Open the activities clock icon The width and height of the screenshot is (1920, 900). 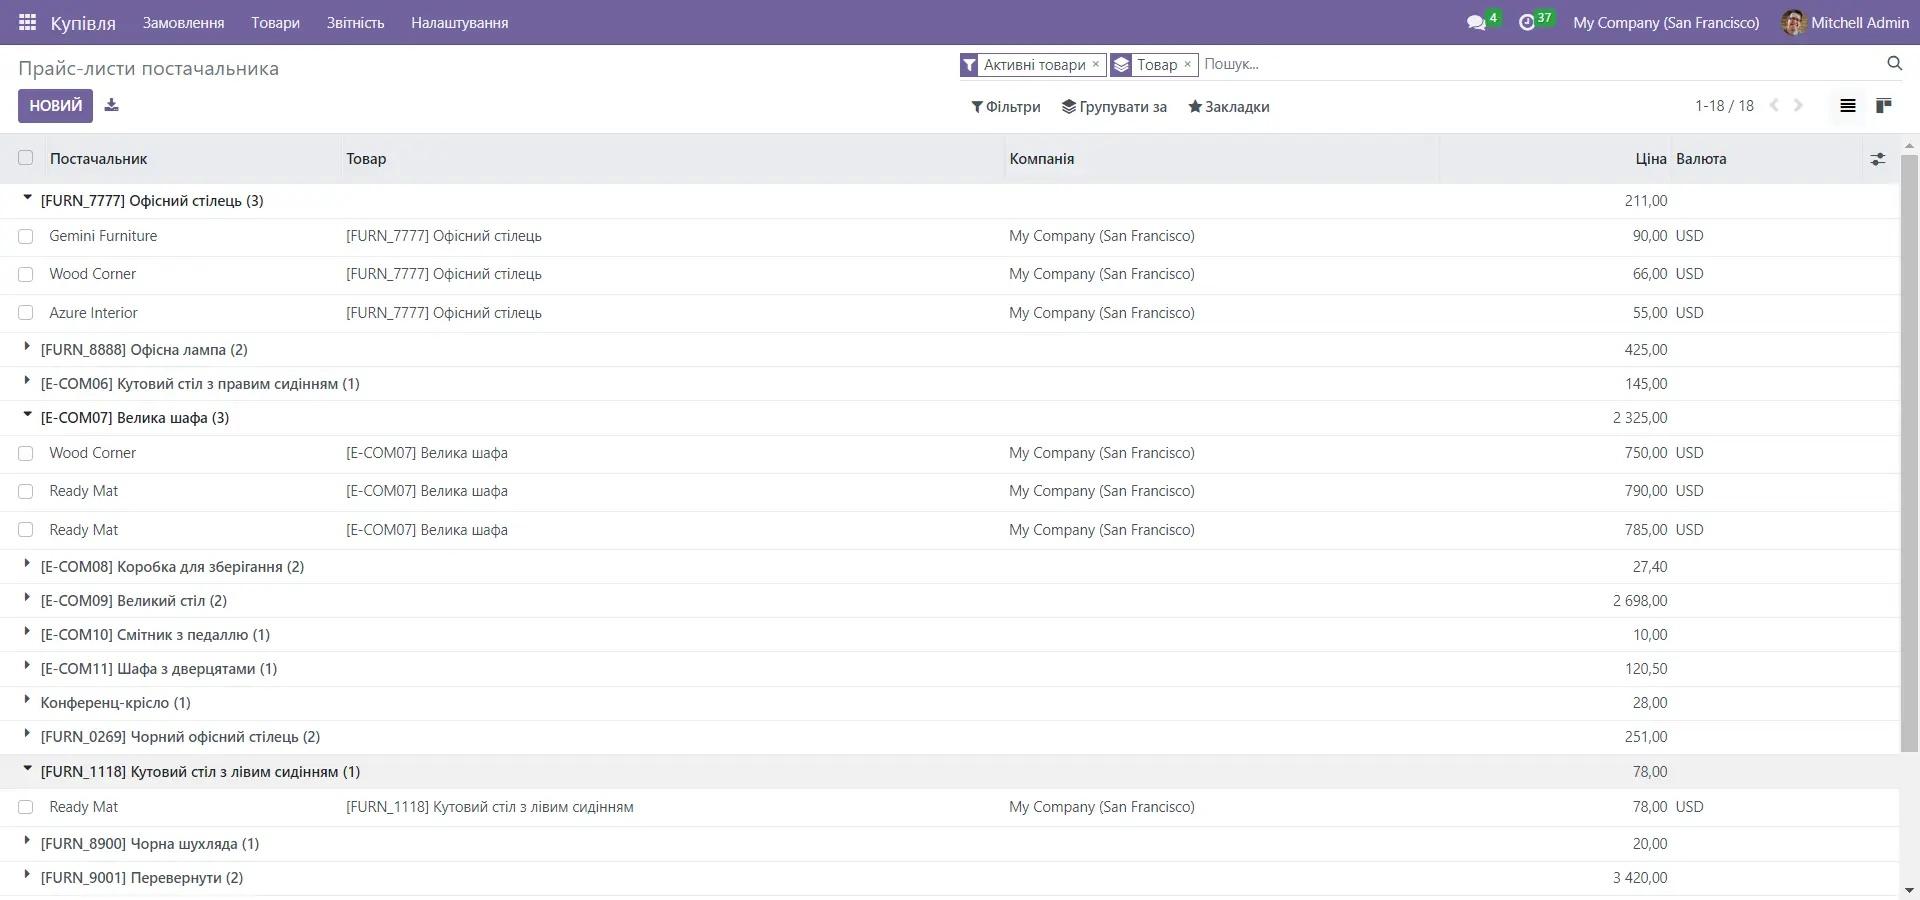pos(1526,22)
